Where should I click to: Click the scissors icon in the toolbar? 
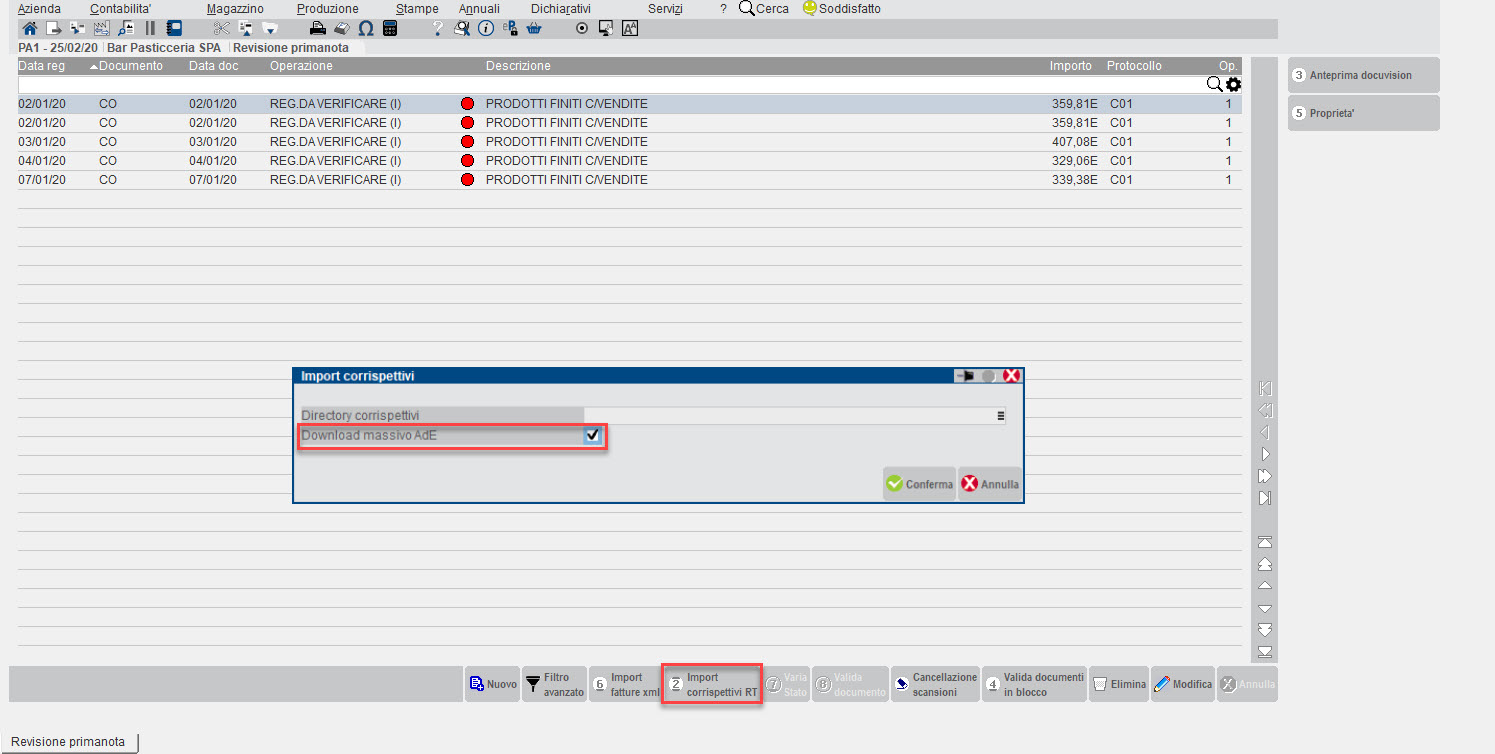[x=221, y=28]
